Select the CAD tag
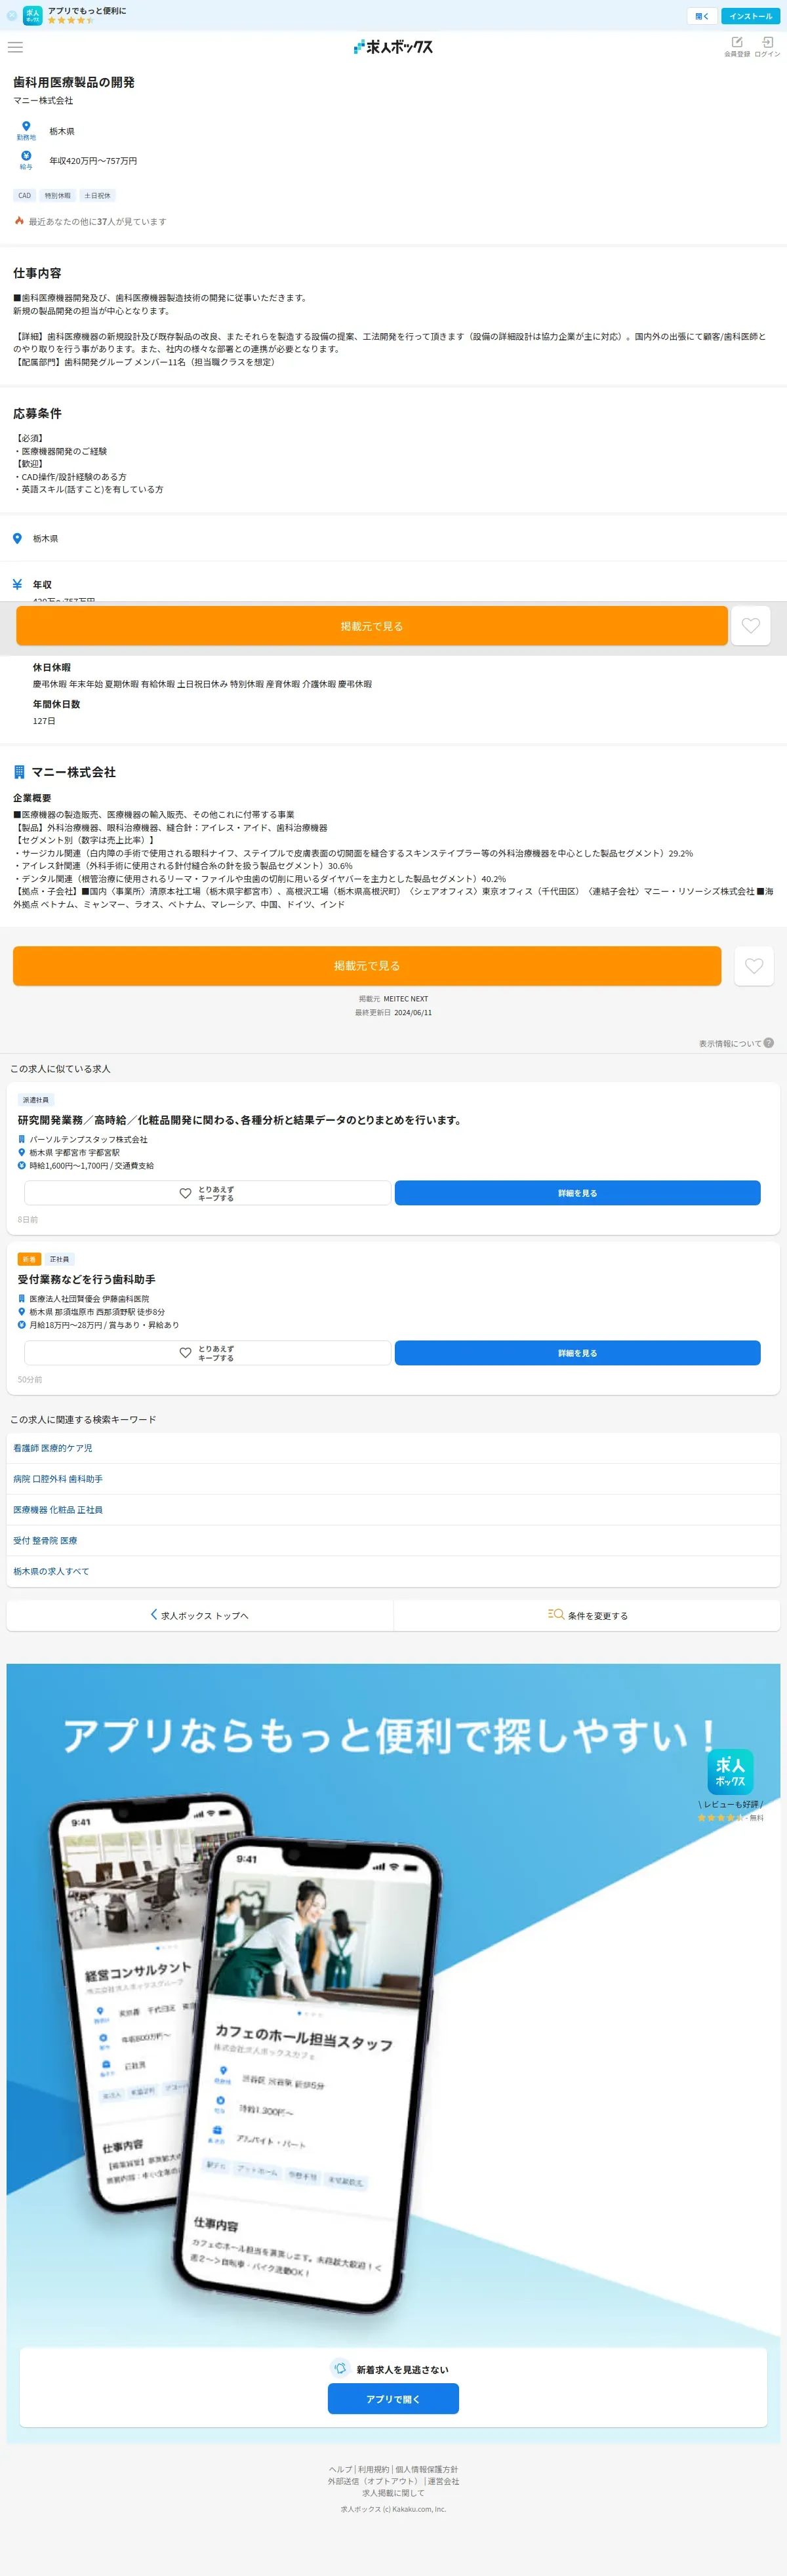This screenshot has width=787, height=2576. click(25, 196)
